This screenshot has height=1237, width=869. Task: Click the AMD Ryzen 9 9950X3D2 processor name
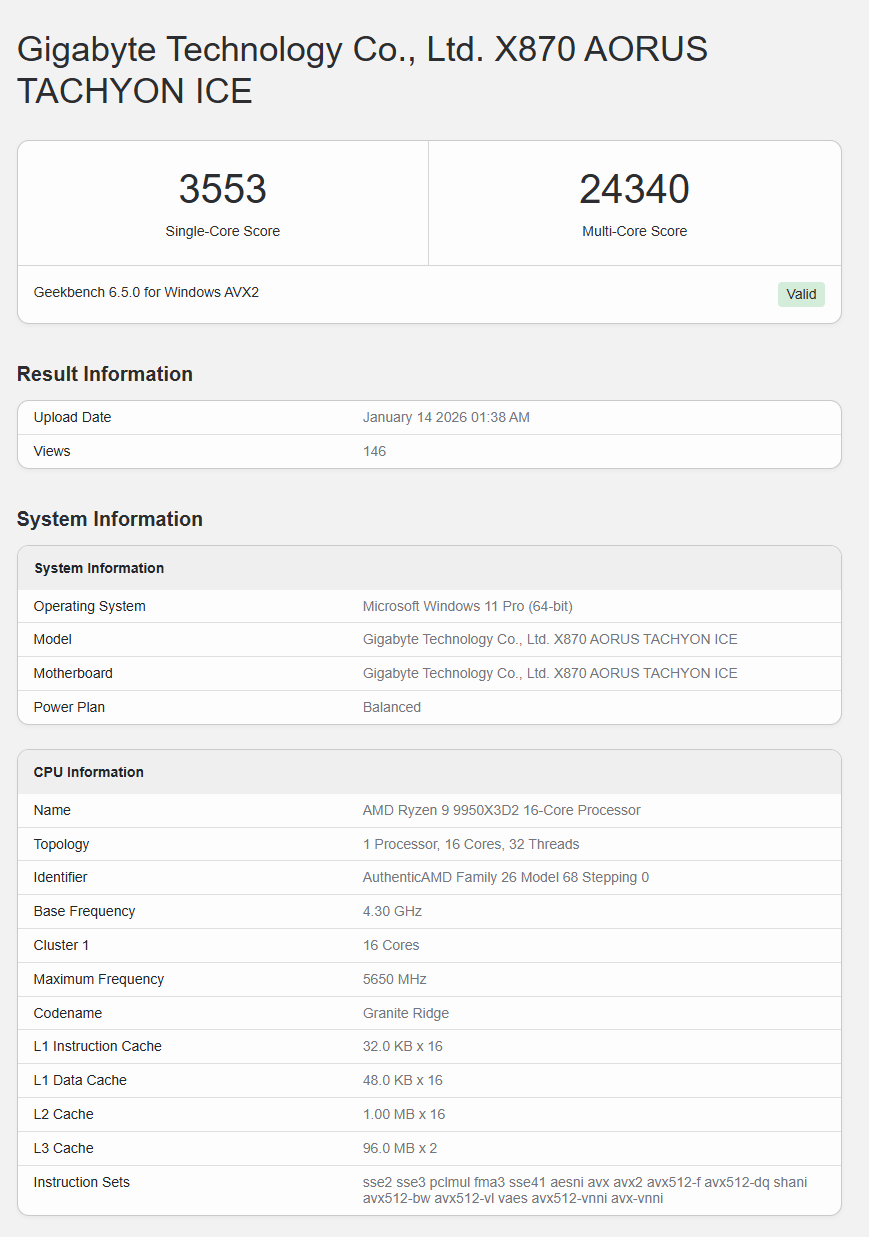tap(502, 810)
